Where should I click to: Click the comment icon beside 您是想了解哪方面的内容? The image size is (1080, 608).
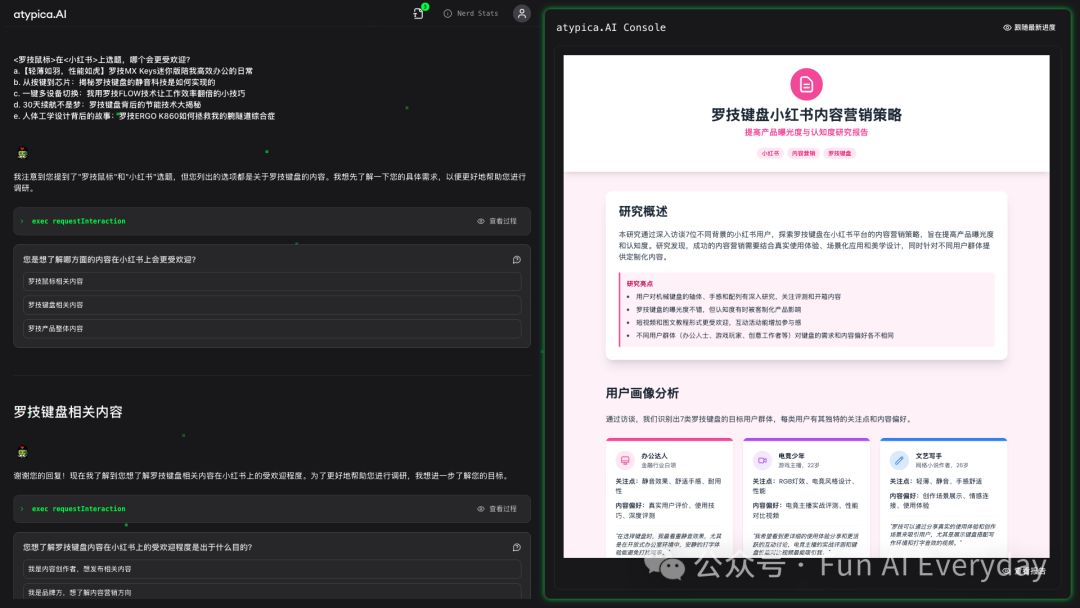coord(517,260)
